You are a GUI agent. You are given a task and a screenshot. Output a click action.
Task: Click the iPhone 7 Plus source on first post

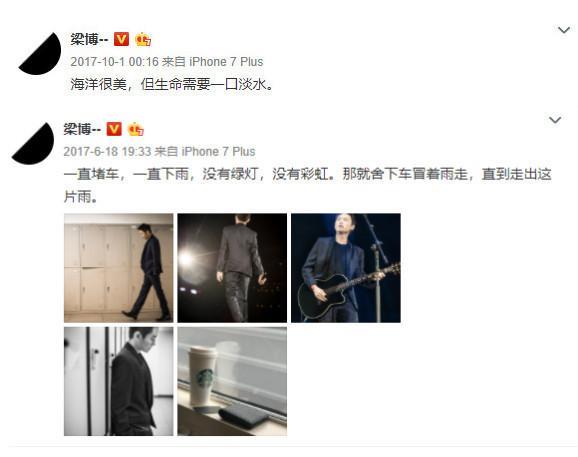click(x=226, y=62)
